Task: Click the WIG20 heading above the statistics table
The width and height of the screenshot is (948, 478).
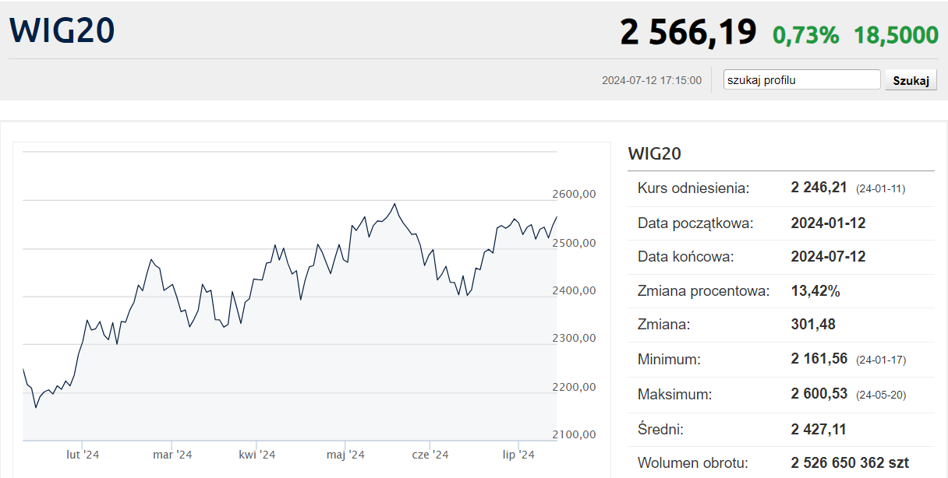Action: [654, 154]
